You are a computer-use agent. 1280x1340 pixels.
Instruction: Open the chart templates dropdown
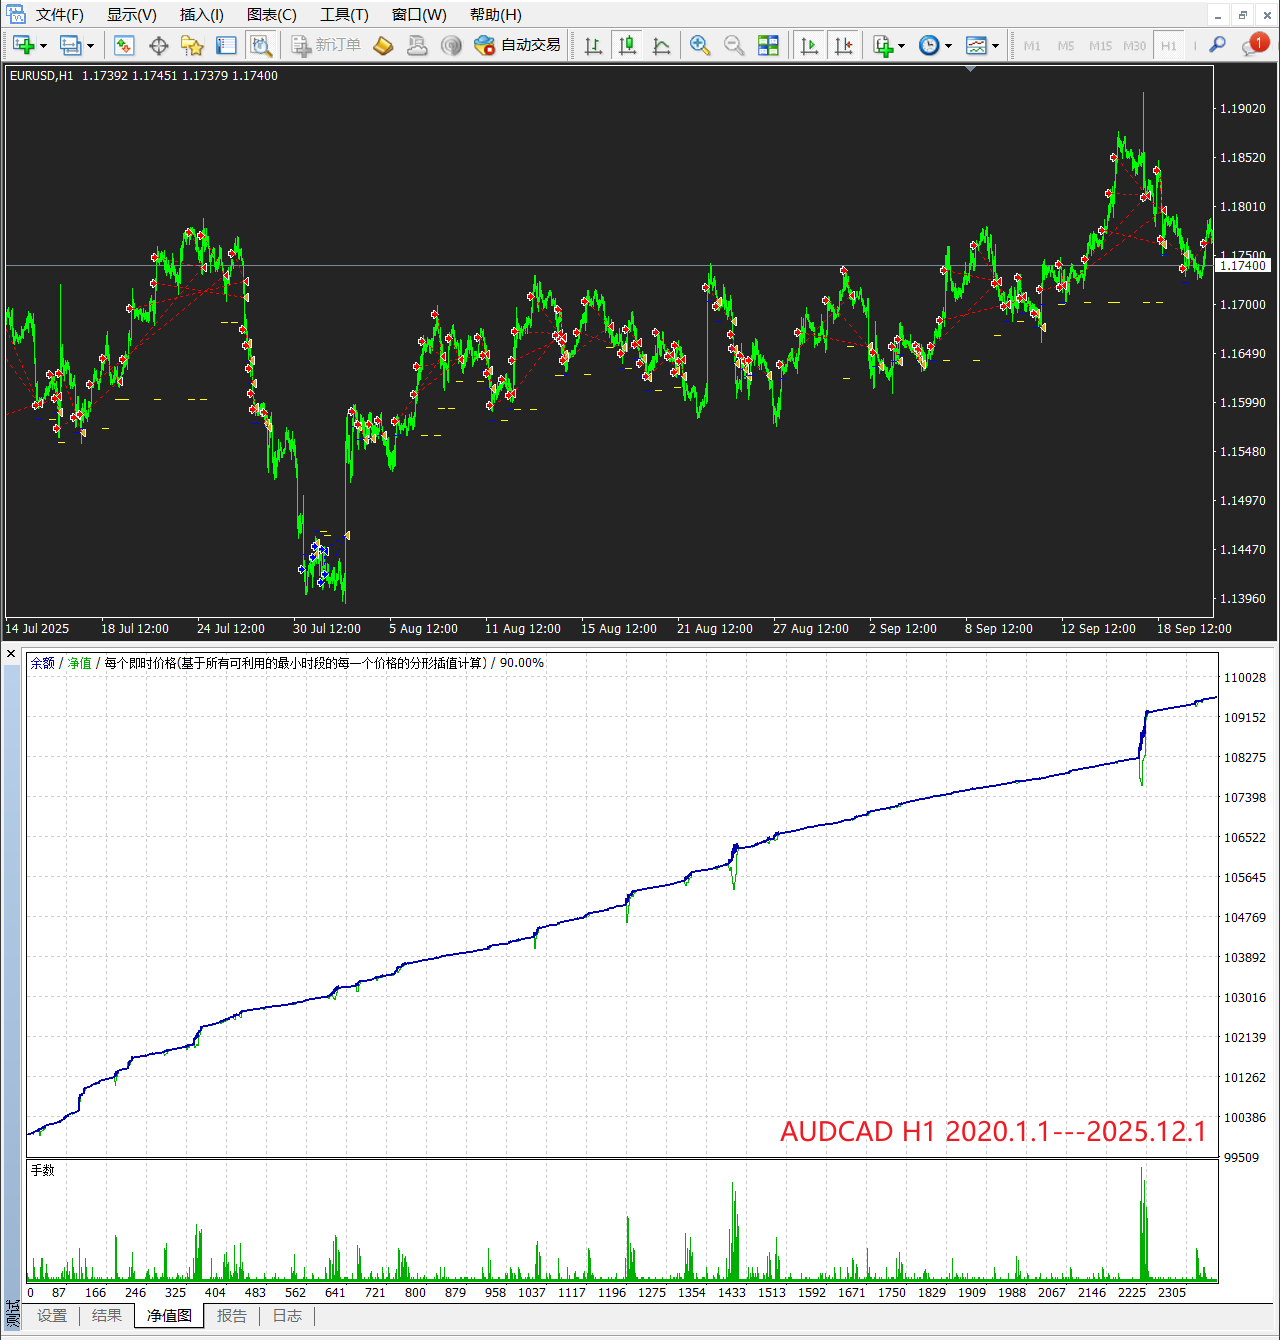pyautogui.click(x=995, y=46)
